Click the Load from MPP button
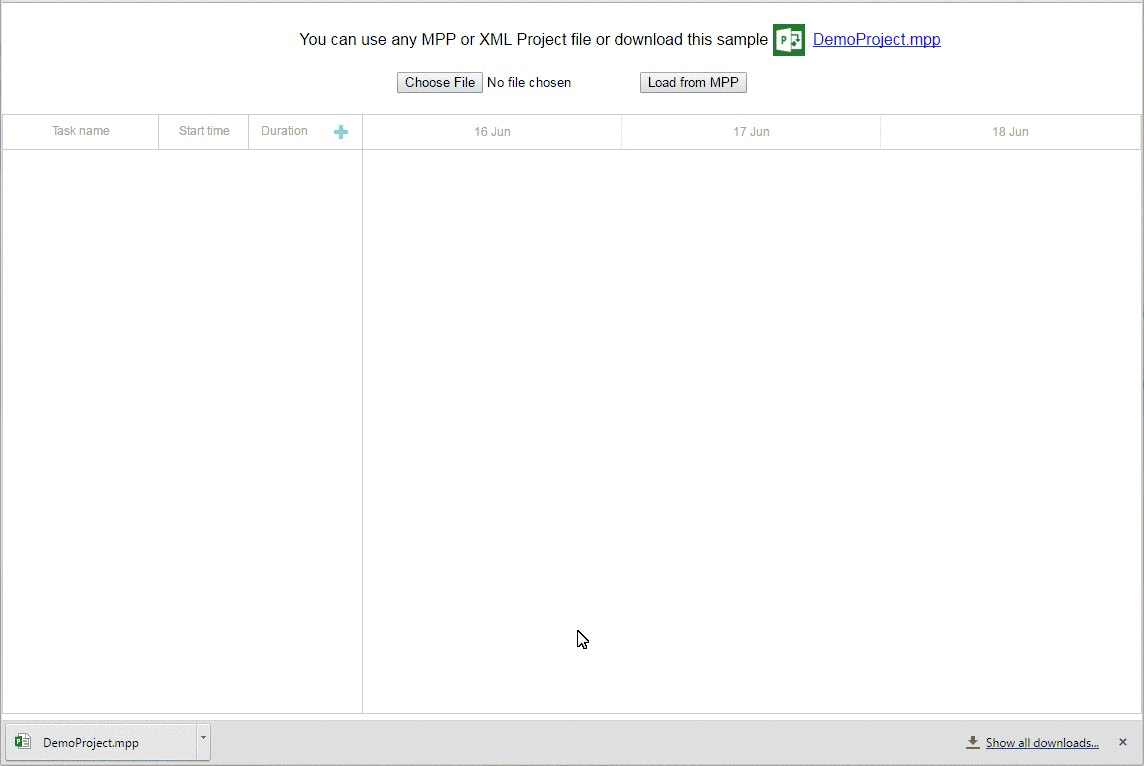Image resolution: width=1144 pixels, height=766 pixels. [693, 82]
